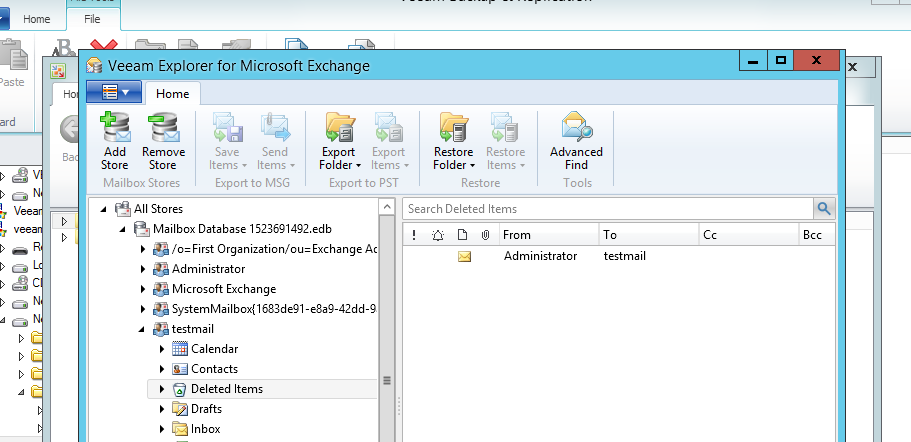Open Restore Folder dropdown arrow

[x=472, y=166]
